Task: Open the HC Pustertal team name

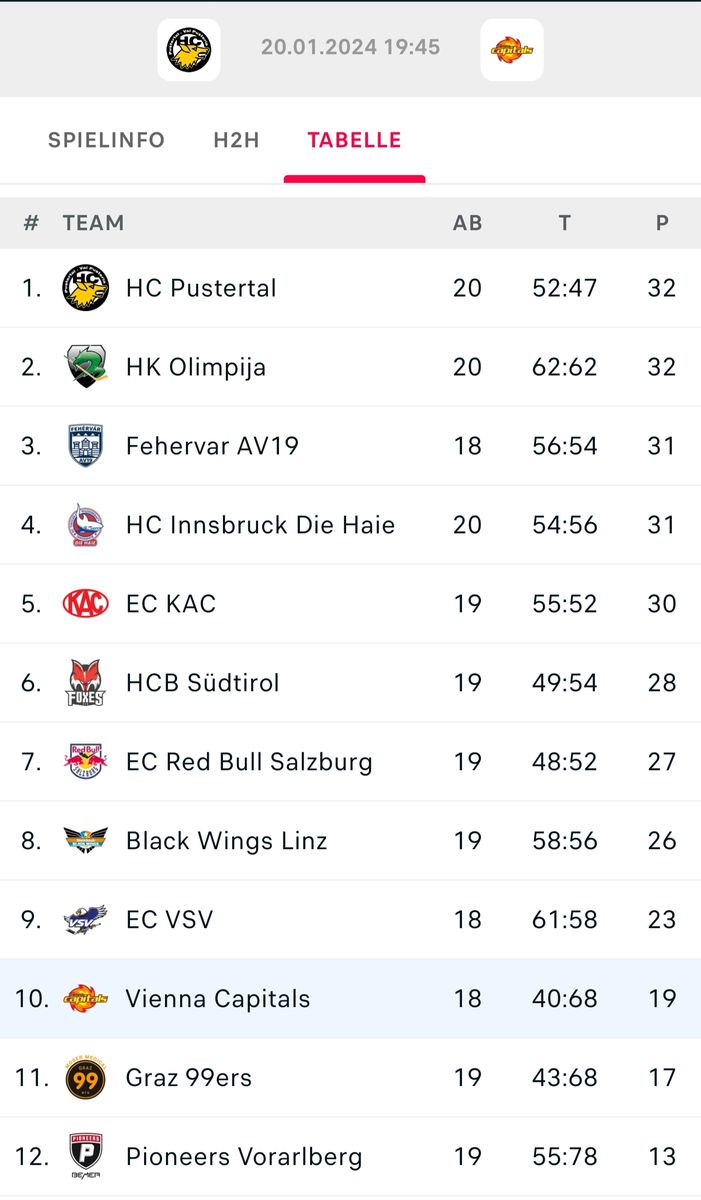Action: (201, 288)
